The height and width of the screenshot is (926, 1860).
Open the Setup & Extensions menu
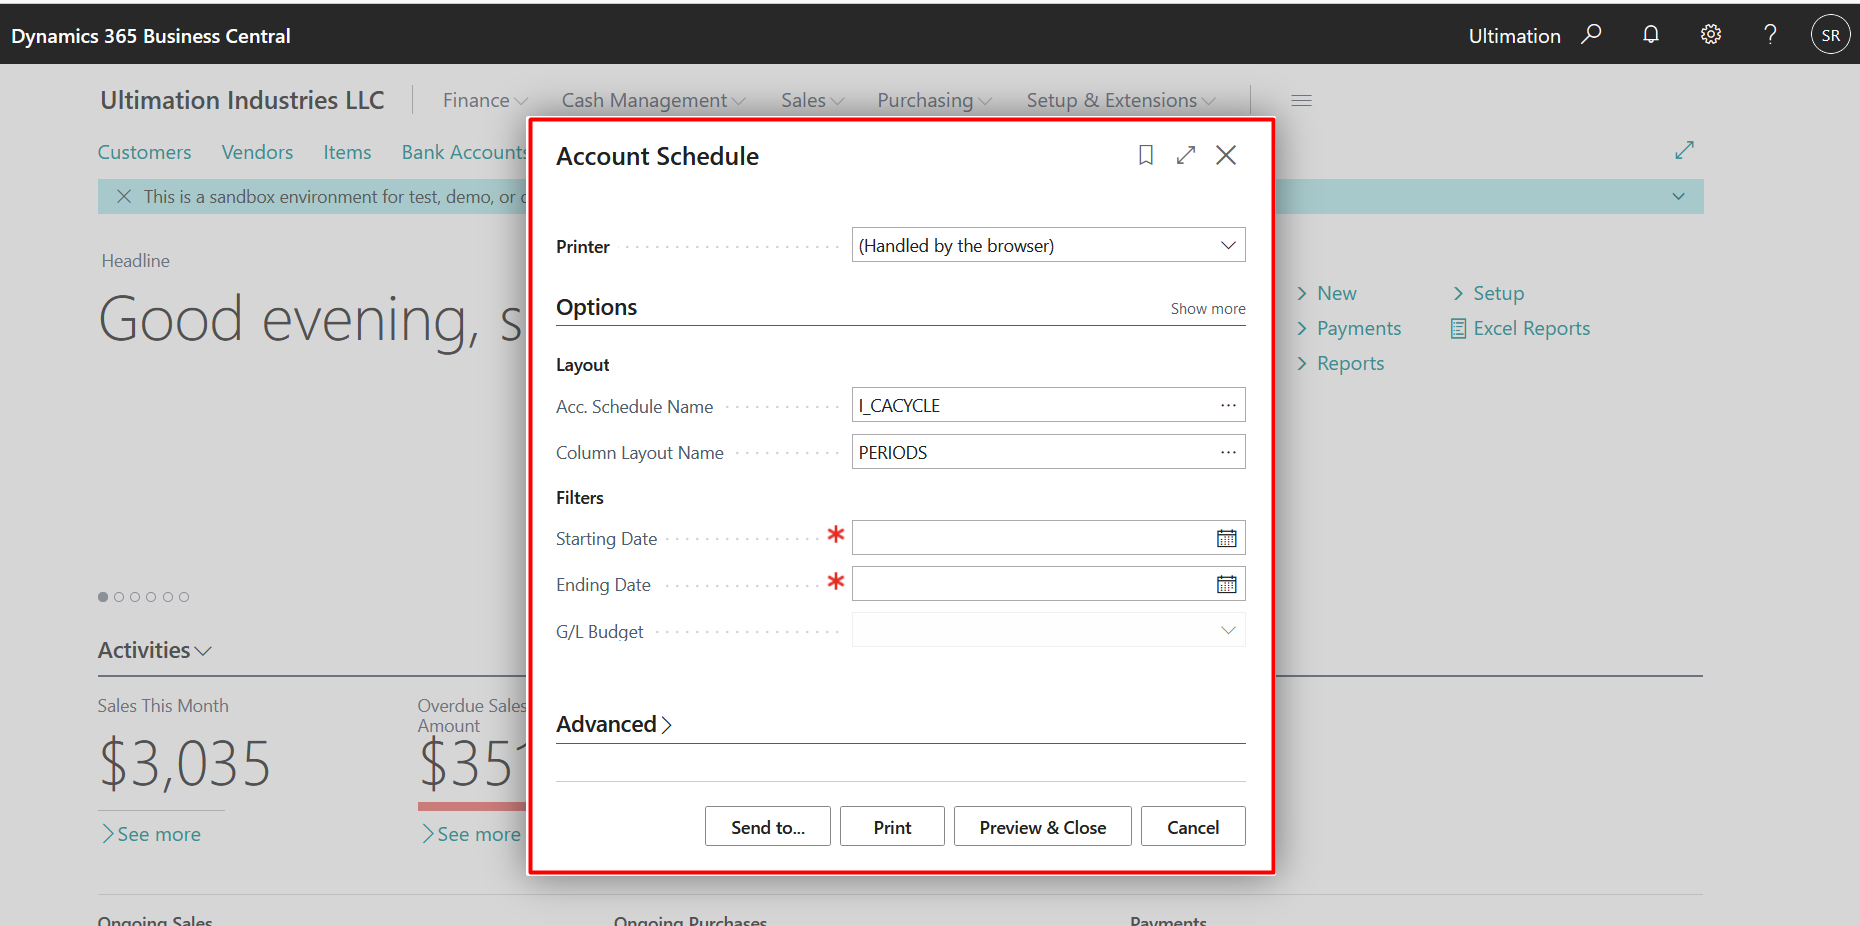pos(1112,100)
